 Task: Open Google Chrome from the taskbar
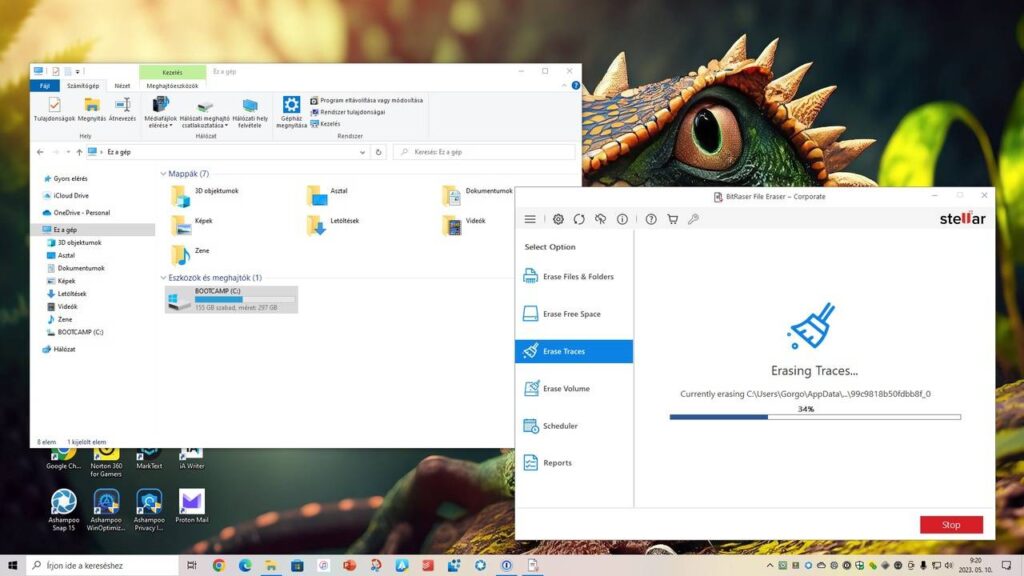[219, 566]
